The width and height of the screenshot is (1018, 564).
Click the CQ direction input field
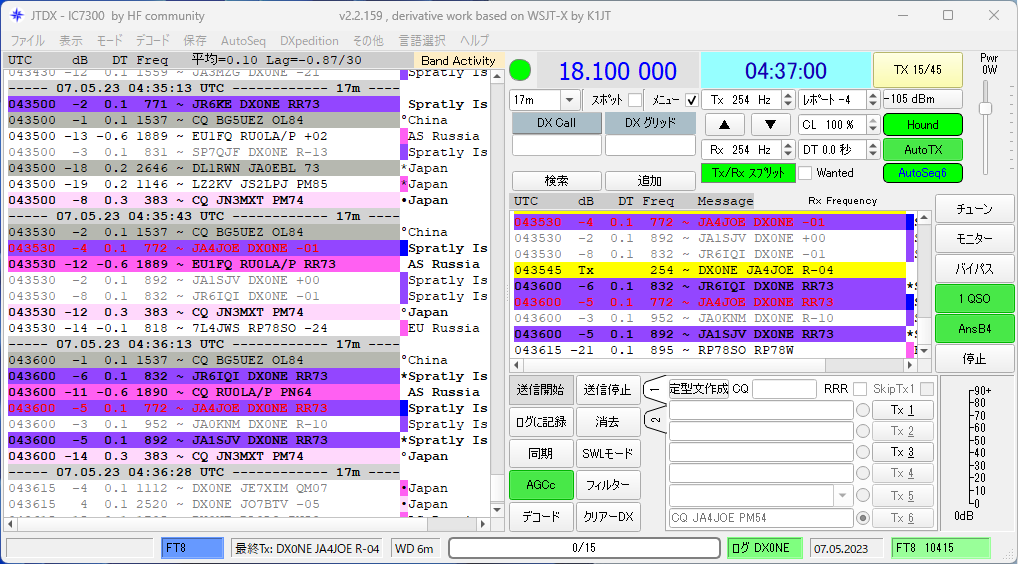(x=784, y=389)
